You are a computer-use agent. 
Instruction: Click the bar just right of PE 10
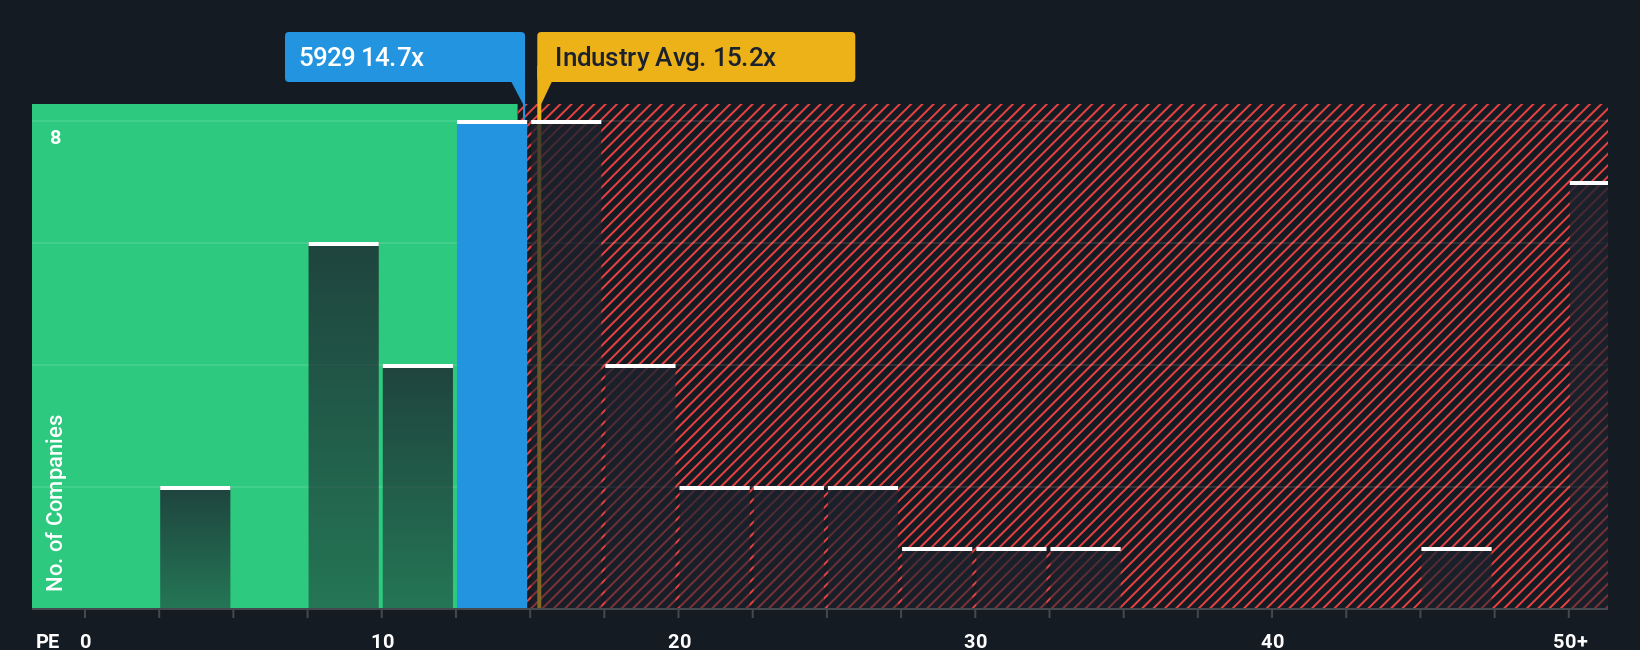point(418,486)
